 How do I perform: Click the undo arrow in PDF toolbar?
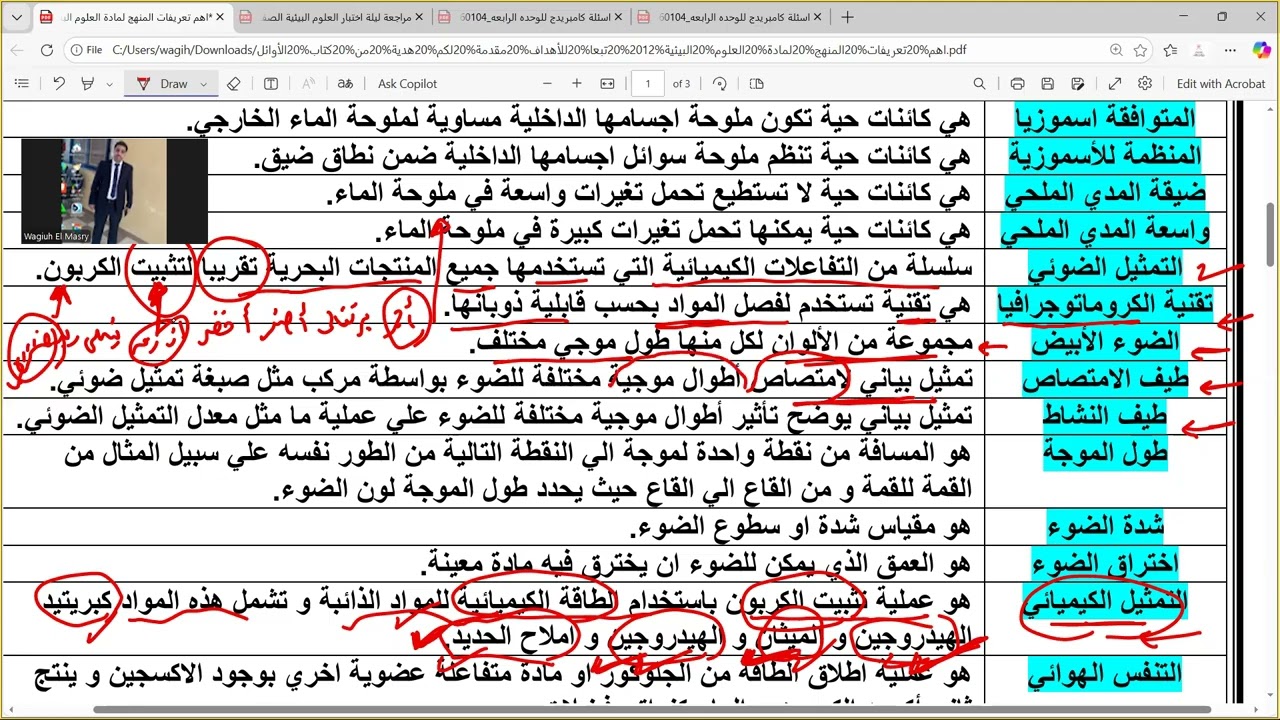(x=59, y=84)
